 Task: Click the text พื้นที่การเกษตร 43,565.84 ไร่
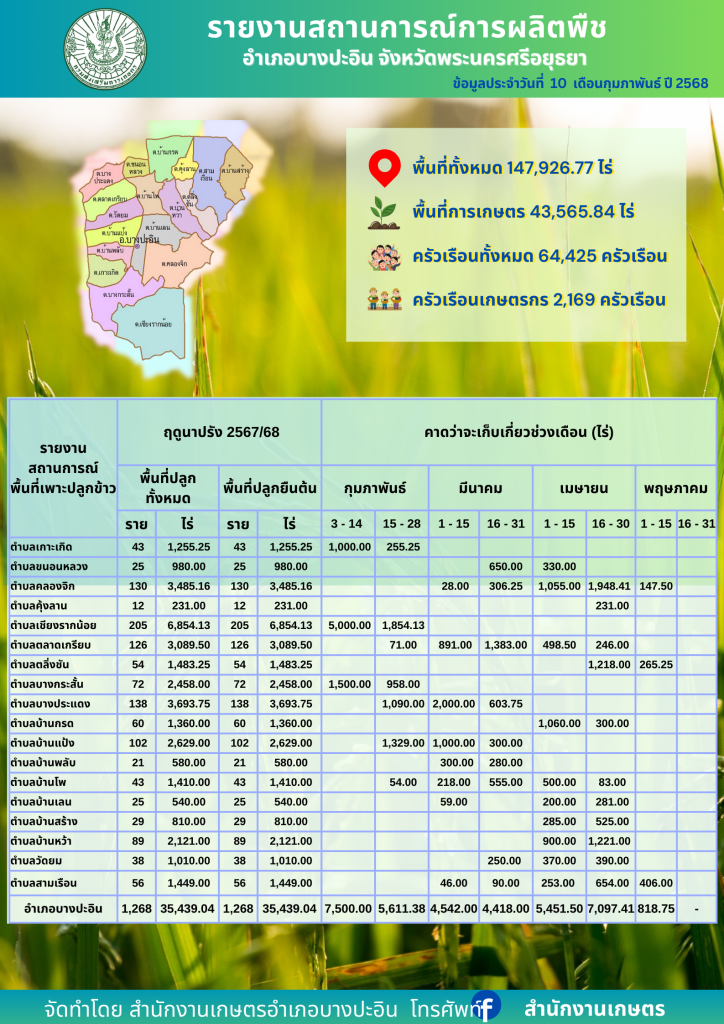click(x=524, y=212)
